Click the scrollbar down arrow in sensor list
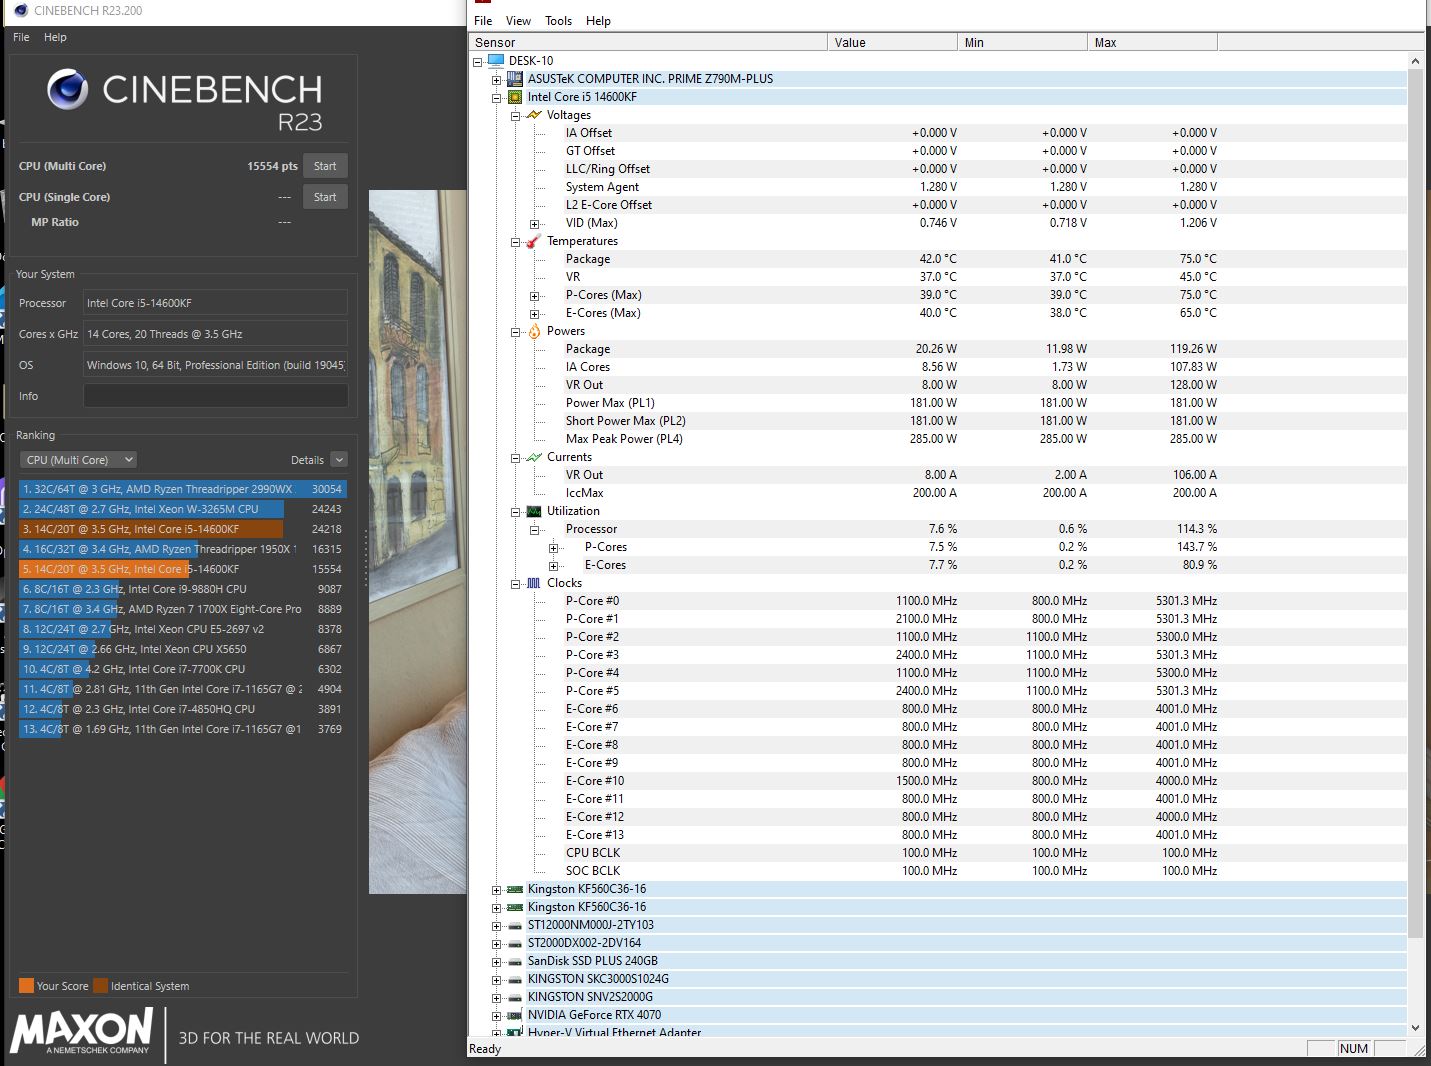Viewport: 1431px width, 1066px height. pyautogui.click(x=1415, y=1027)
